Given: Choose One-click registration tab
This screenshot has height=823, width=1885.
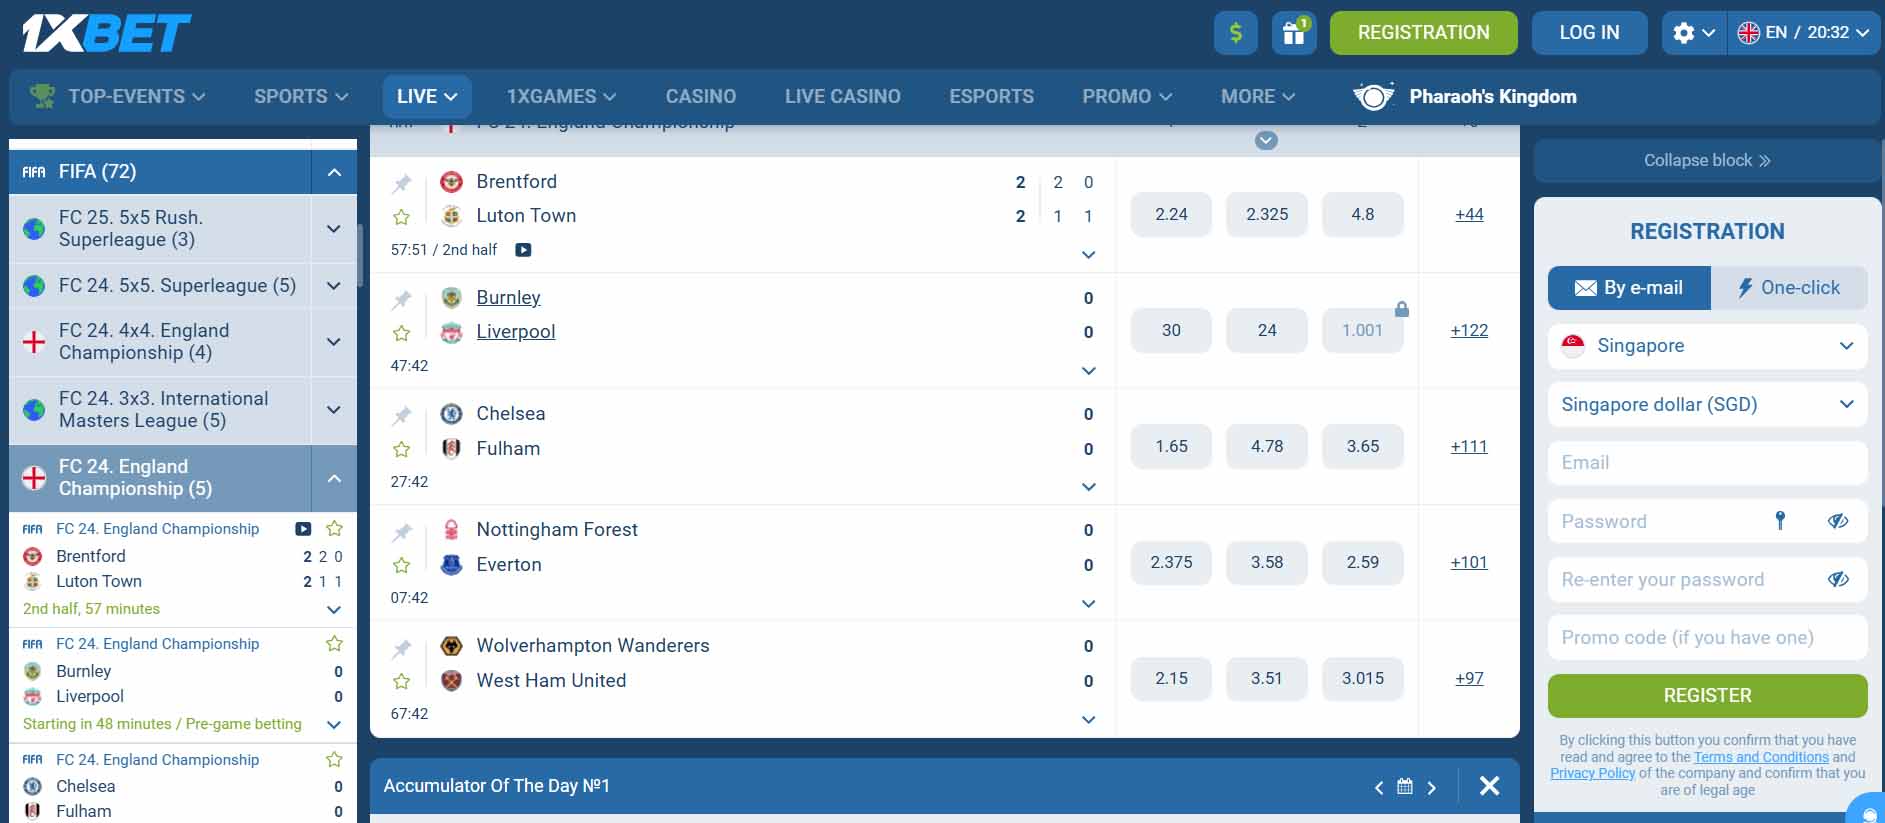Looking at the screenshot, I should pos(1789,288).
